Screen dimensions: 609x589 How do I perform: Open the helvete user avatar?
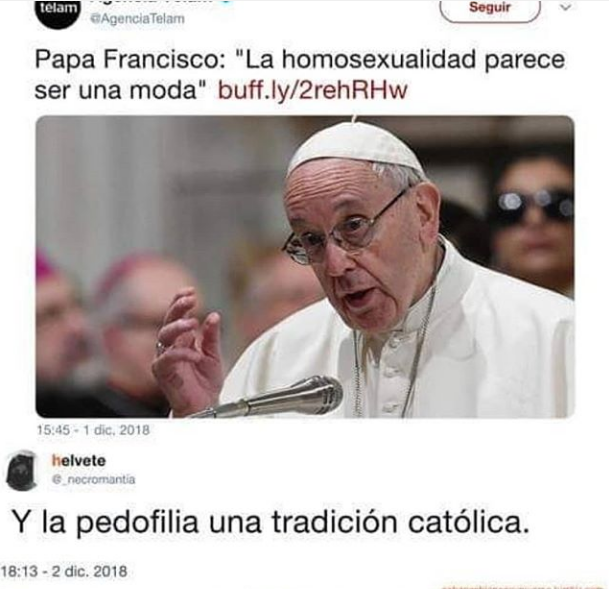[23, 470]
